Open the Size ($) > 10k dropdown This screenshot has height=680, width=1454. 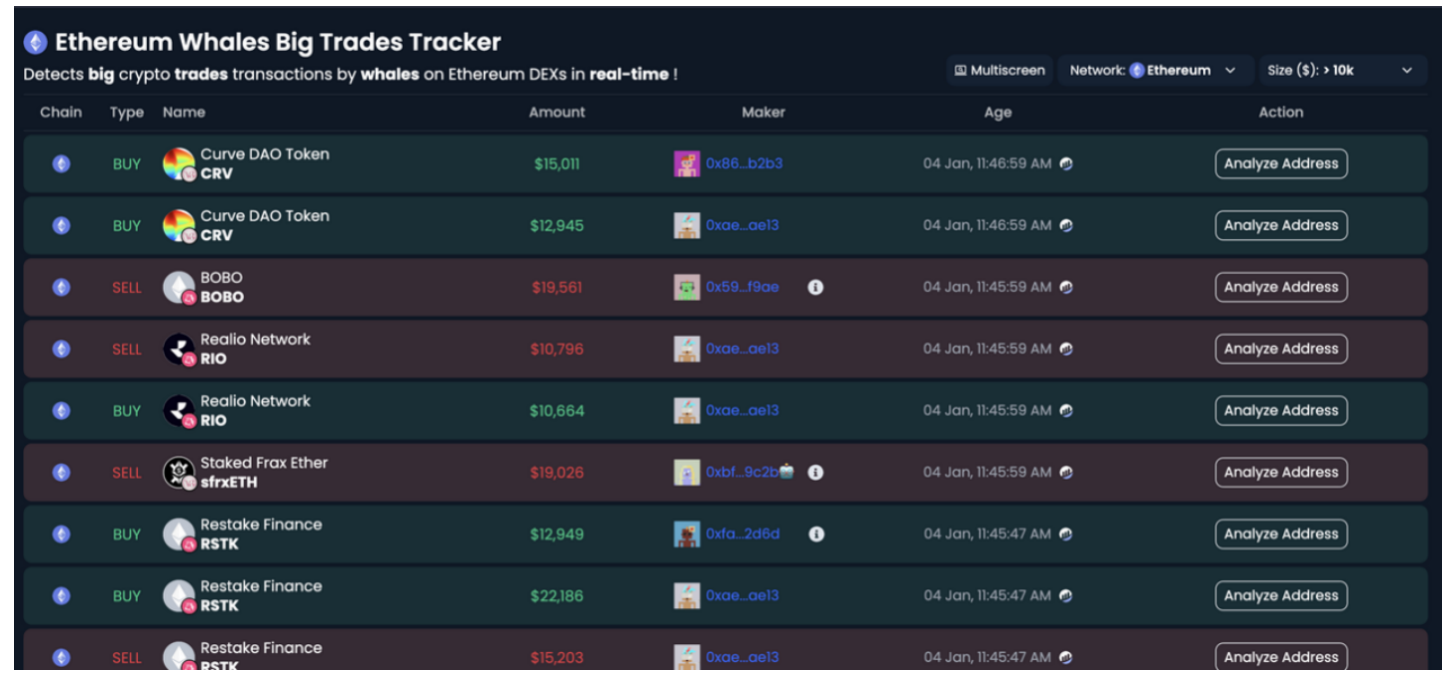[x=1342, y=70]
